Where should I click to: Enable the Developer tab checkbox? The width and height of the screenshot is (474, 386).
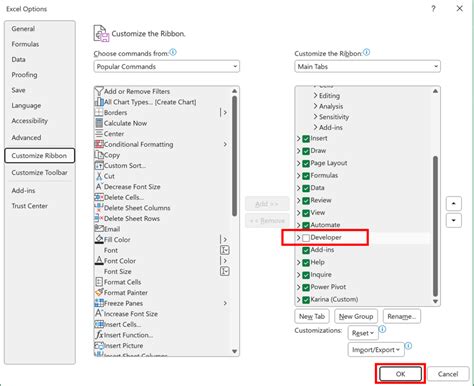coord(306,238)
